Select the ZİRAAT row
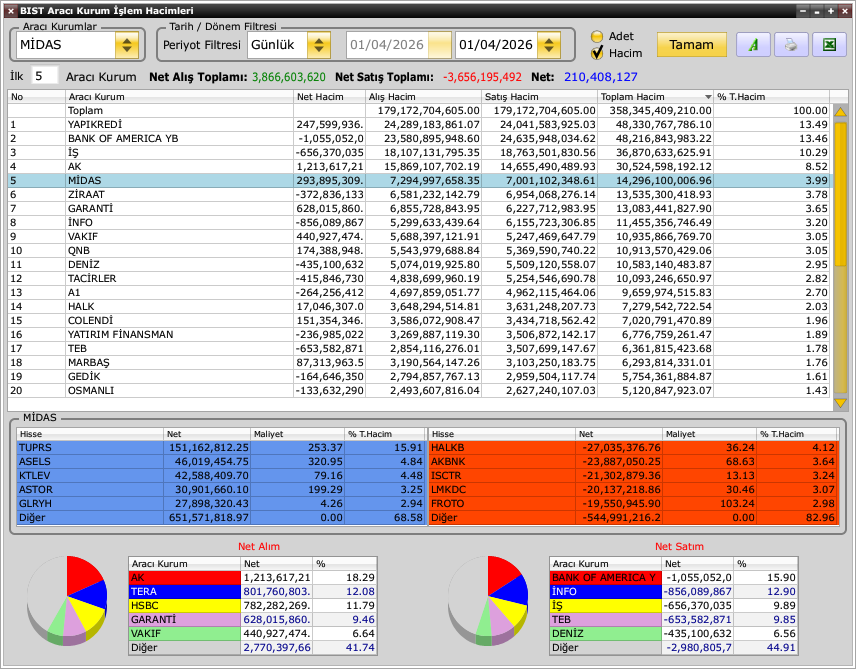856x669 pixels. click(x=419, y=194)
